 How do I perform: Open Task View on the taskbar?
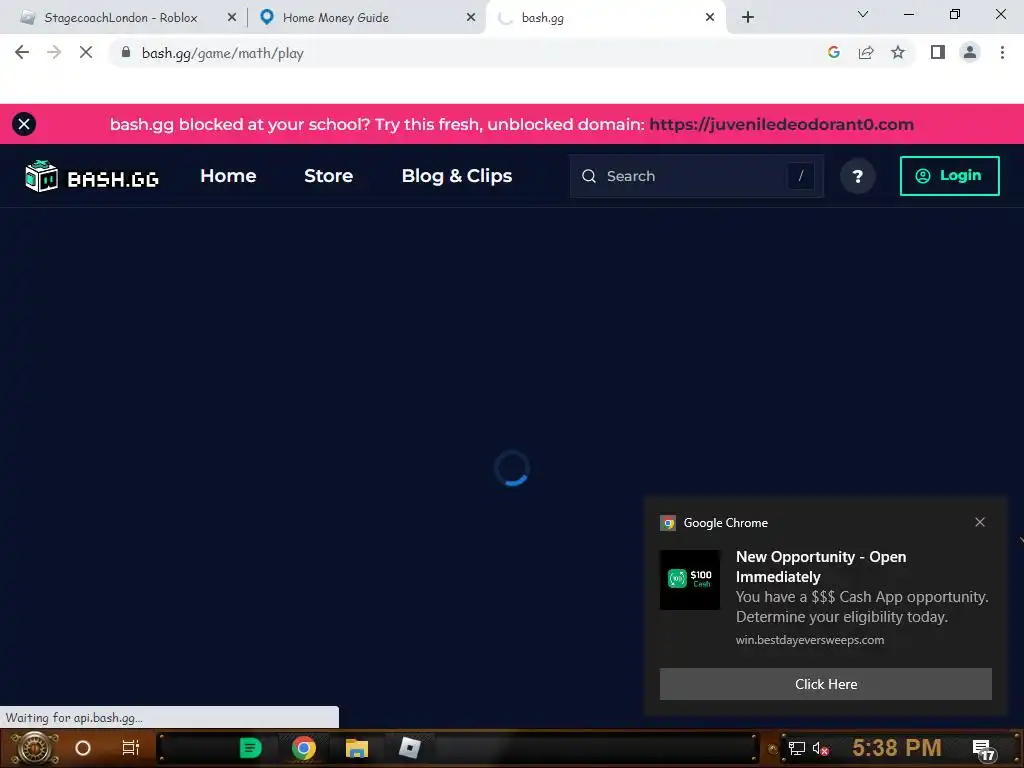coord(131,748)
